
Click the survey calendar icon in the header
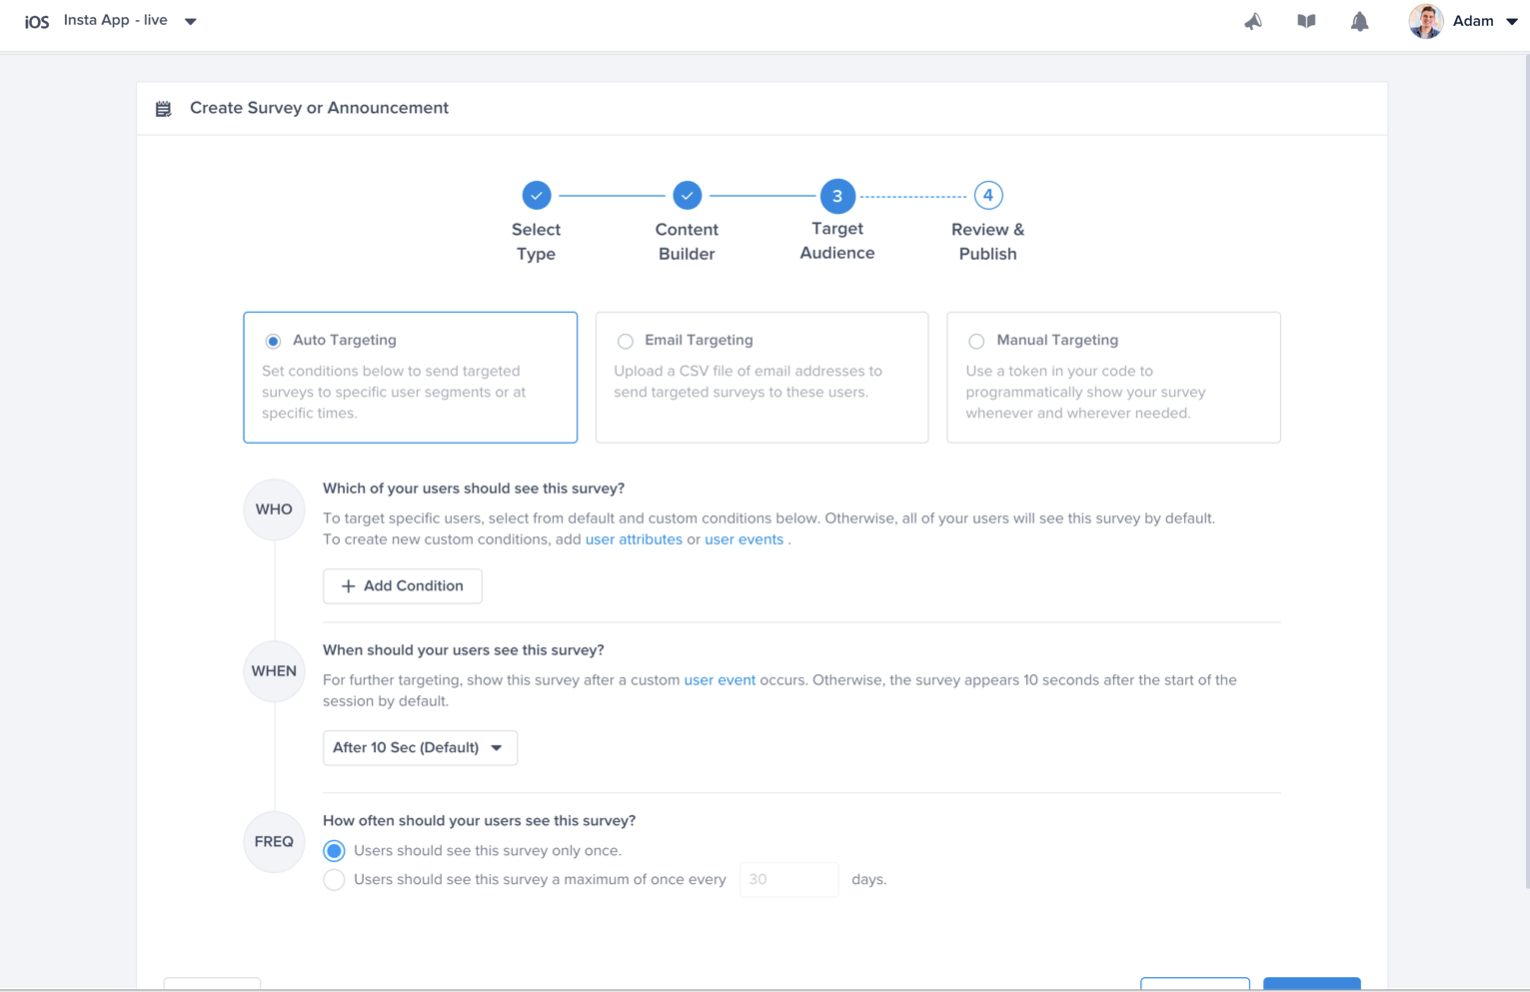(x=163, y=107)
